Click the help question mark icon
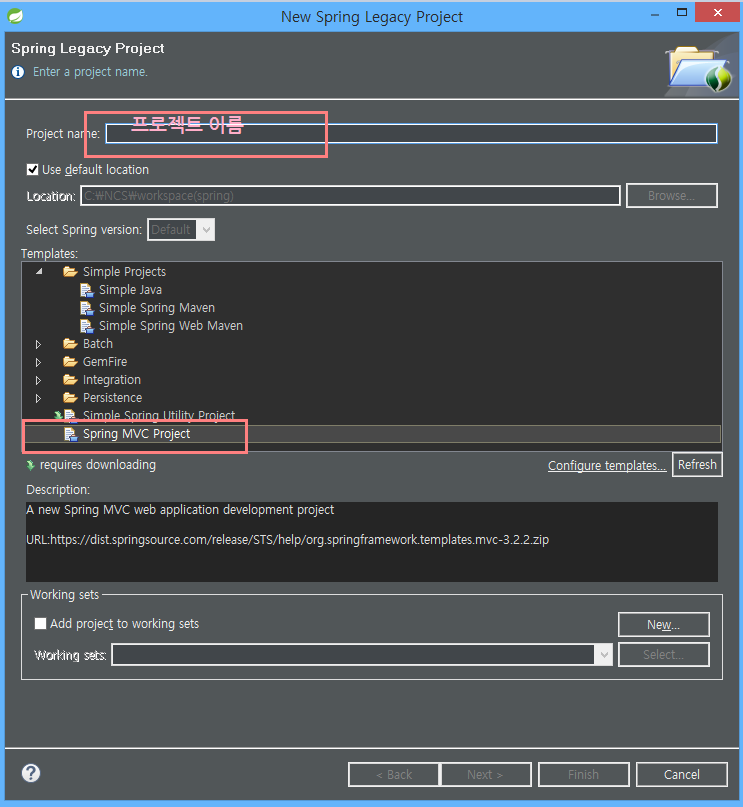 click(31, 773)
